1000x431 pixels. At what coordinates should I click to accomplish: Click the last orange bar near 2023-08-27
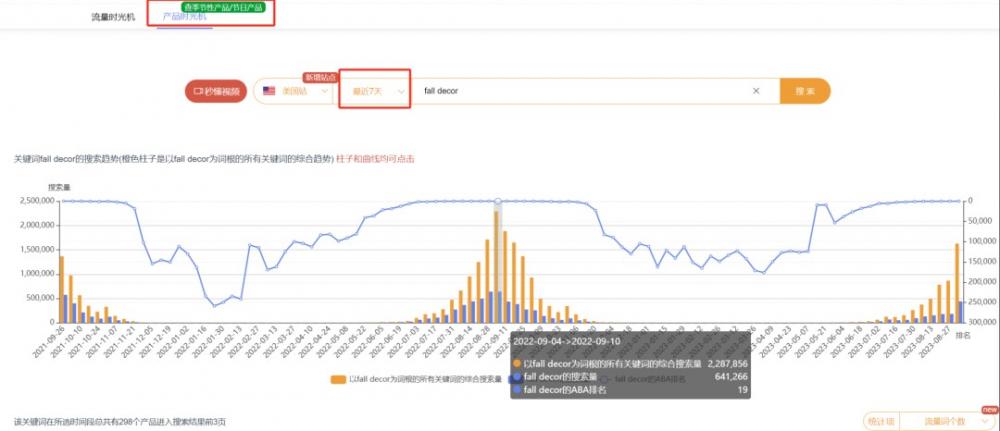click(x=957, y=283)
